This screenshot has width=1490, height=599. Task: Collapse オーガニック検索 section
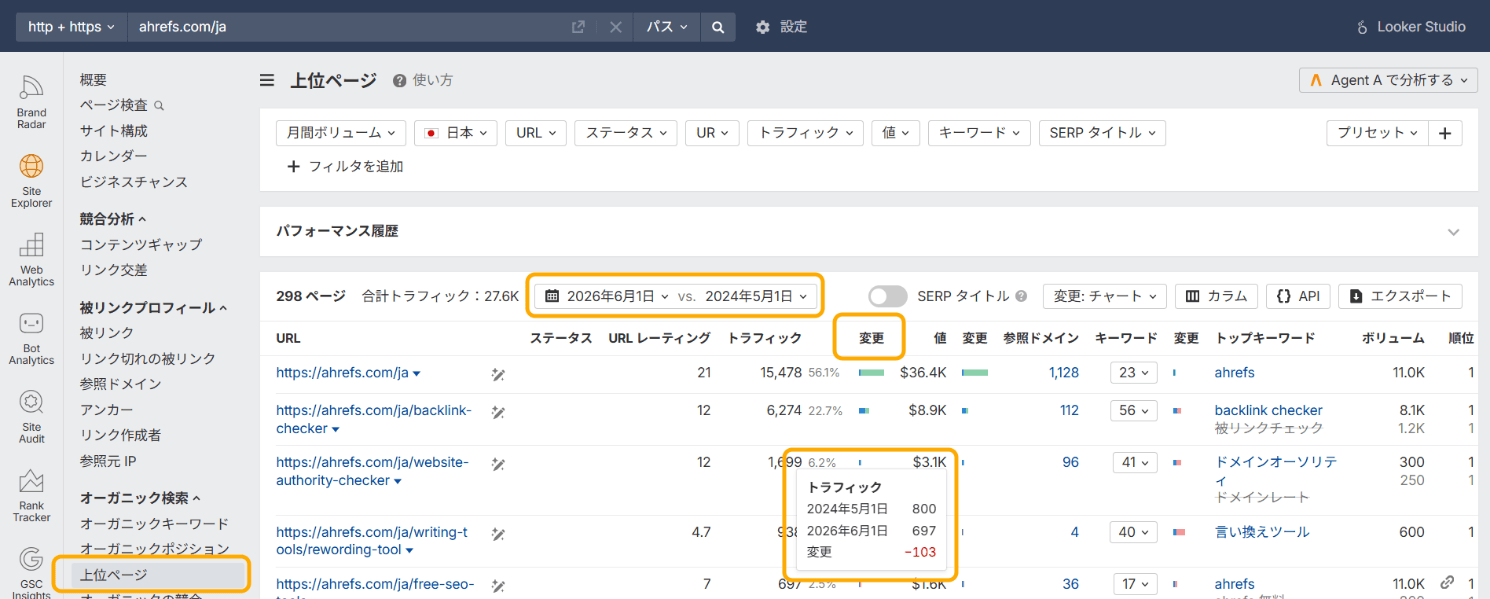[140, 498]
